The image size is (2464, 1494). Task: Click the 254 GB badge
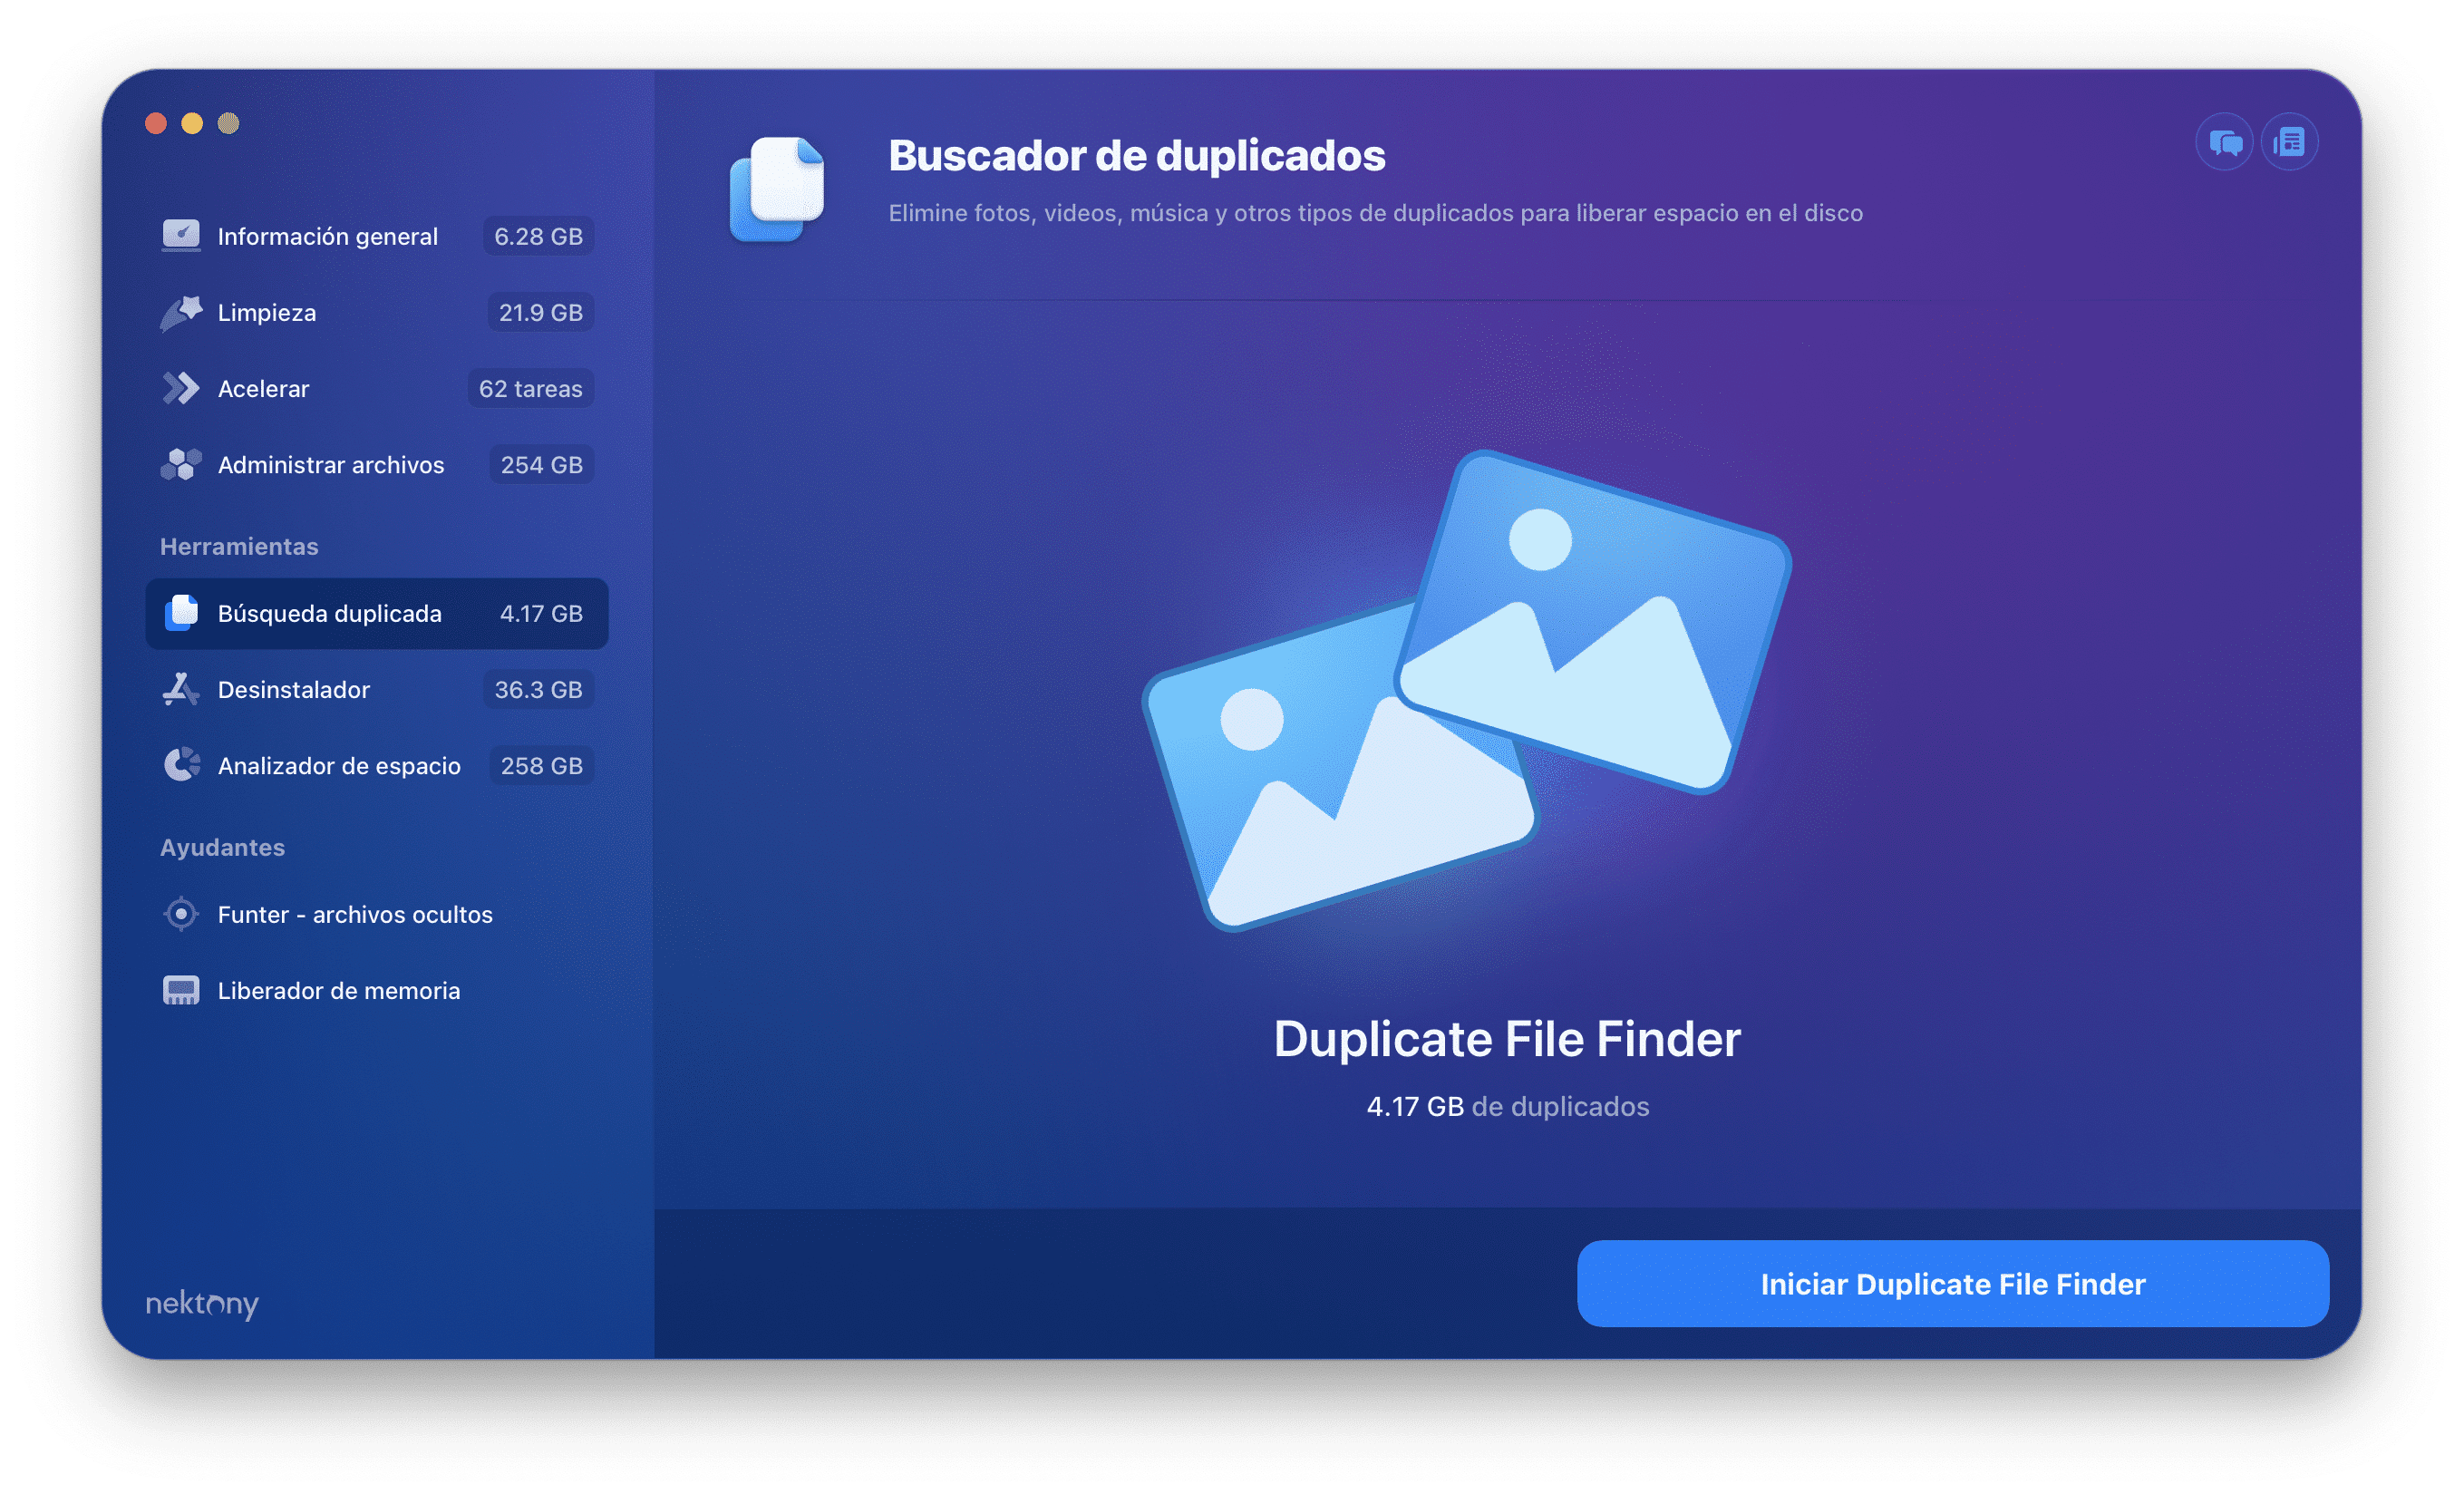[x=541, y=464]
